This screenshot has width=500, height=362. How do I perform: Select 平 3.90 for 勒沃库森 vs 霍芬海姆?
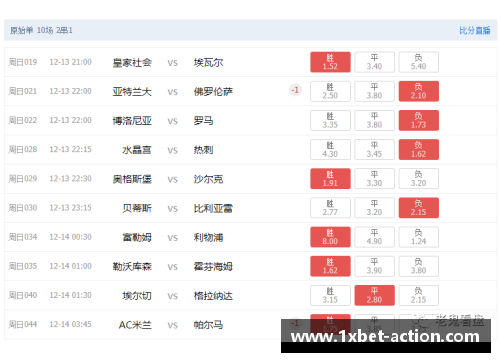coord(374,266)
